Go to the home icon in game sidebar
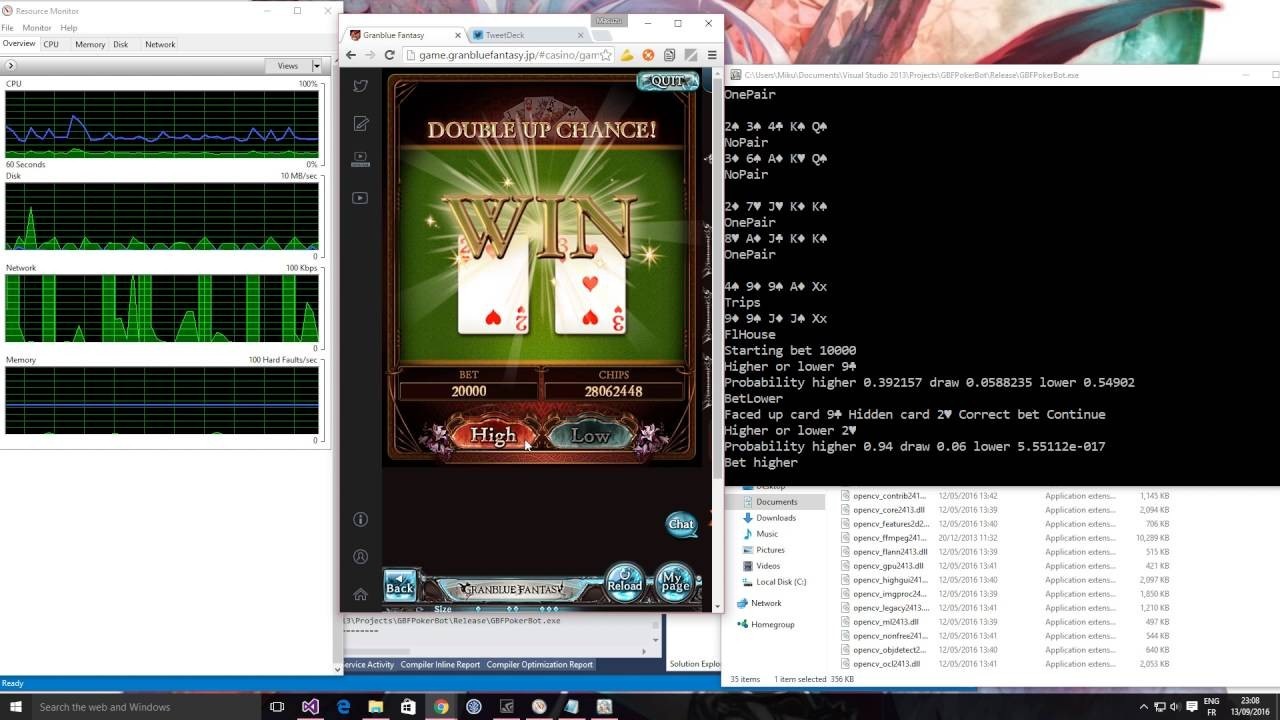Viewport: 1280px width, 720px height. (x=361, y=595)
